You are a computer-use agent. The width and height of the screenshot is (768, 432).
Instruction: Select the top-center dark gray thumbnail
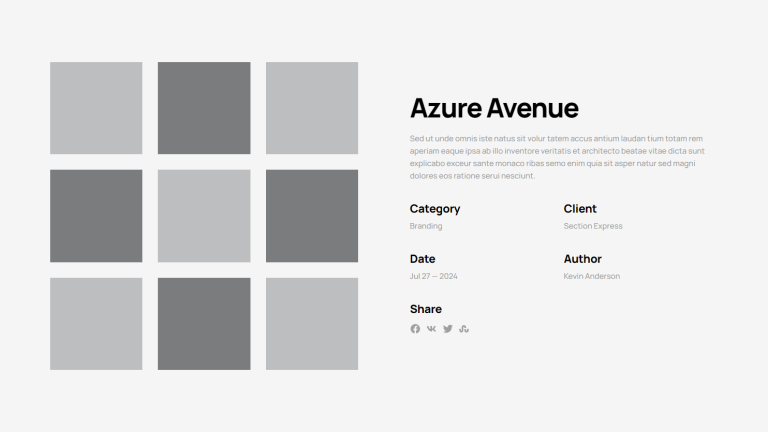(x=204, y=108)
